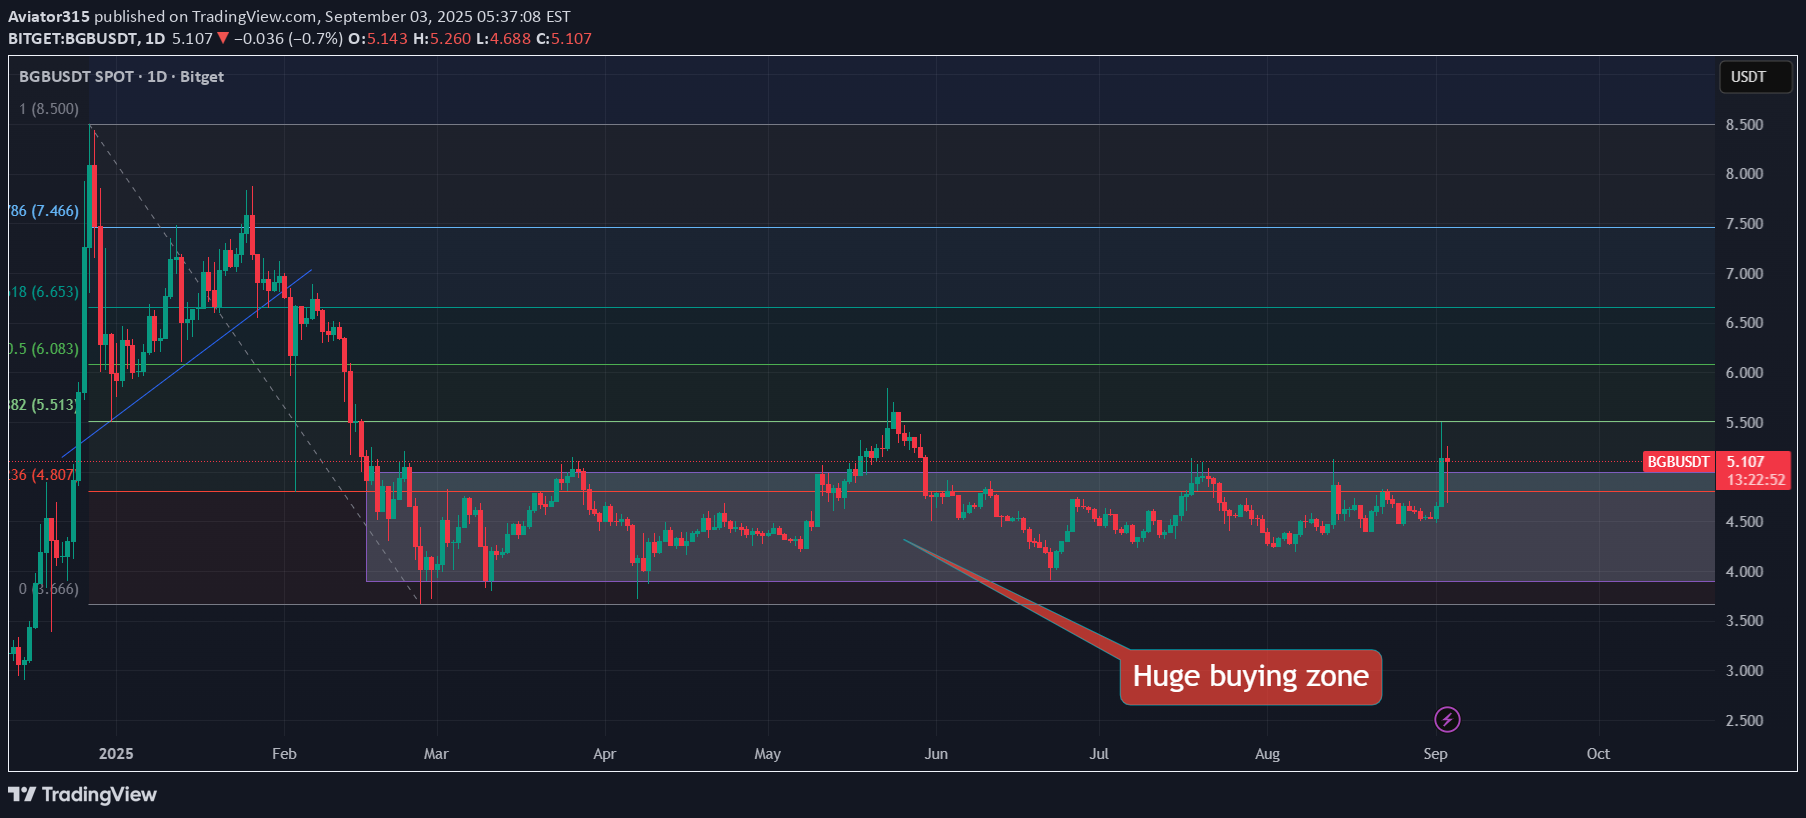The image size is (1806, 818).
Task: Click the 8.000 price axis value
Action: point(1744,174)
